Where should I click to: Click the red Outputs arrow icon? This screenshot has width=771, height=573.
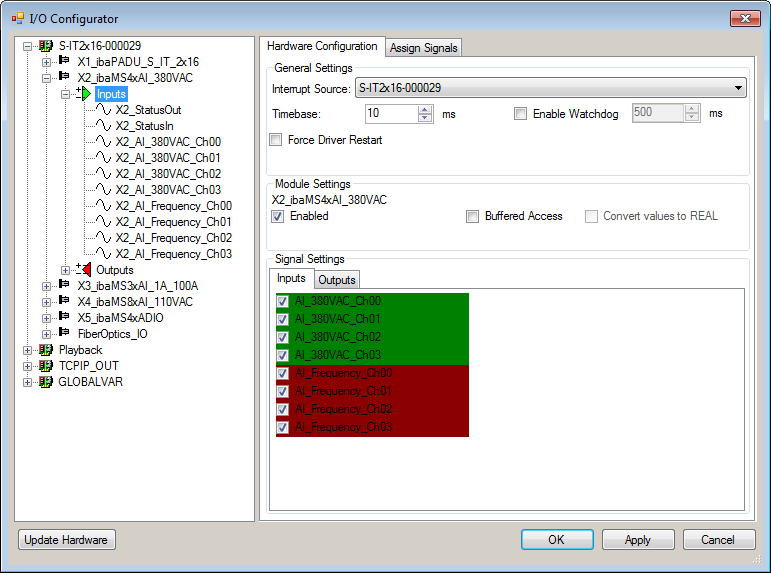pyautogui.click(x=84, y=269)
